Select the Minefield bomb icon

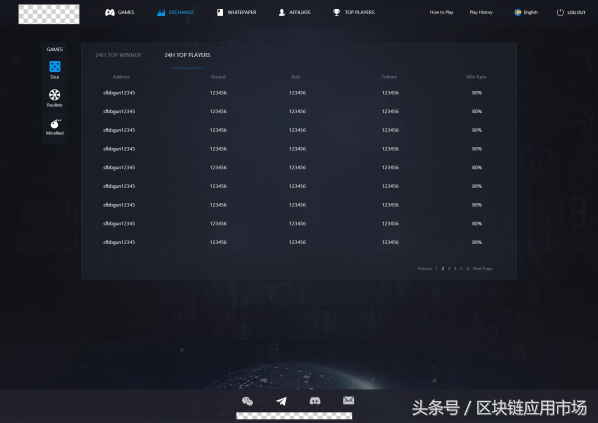pyautogui.click(x=55, y=124)
